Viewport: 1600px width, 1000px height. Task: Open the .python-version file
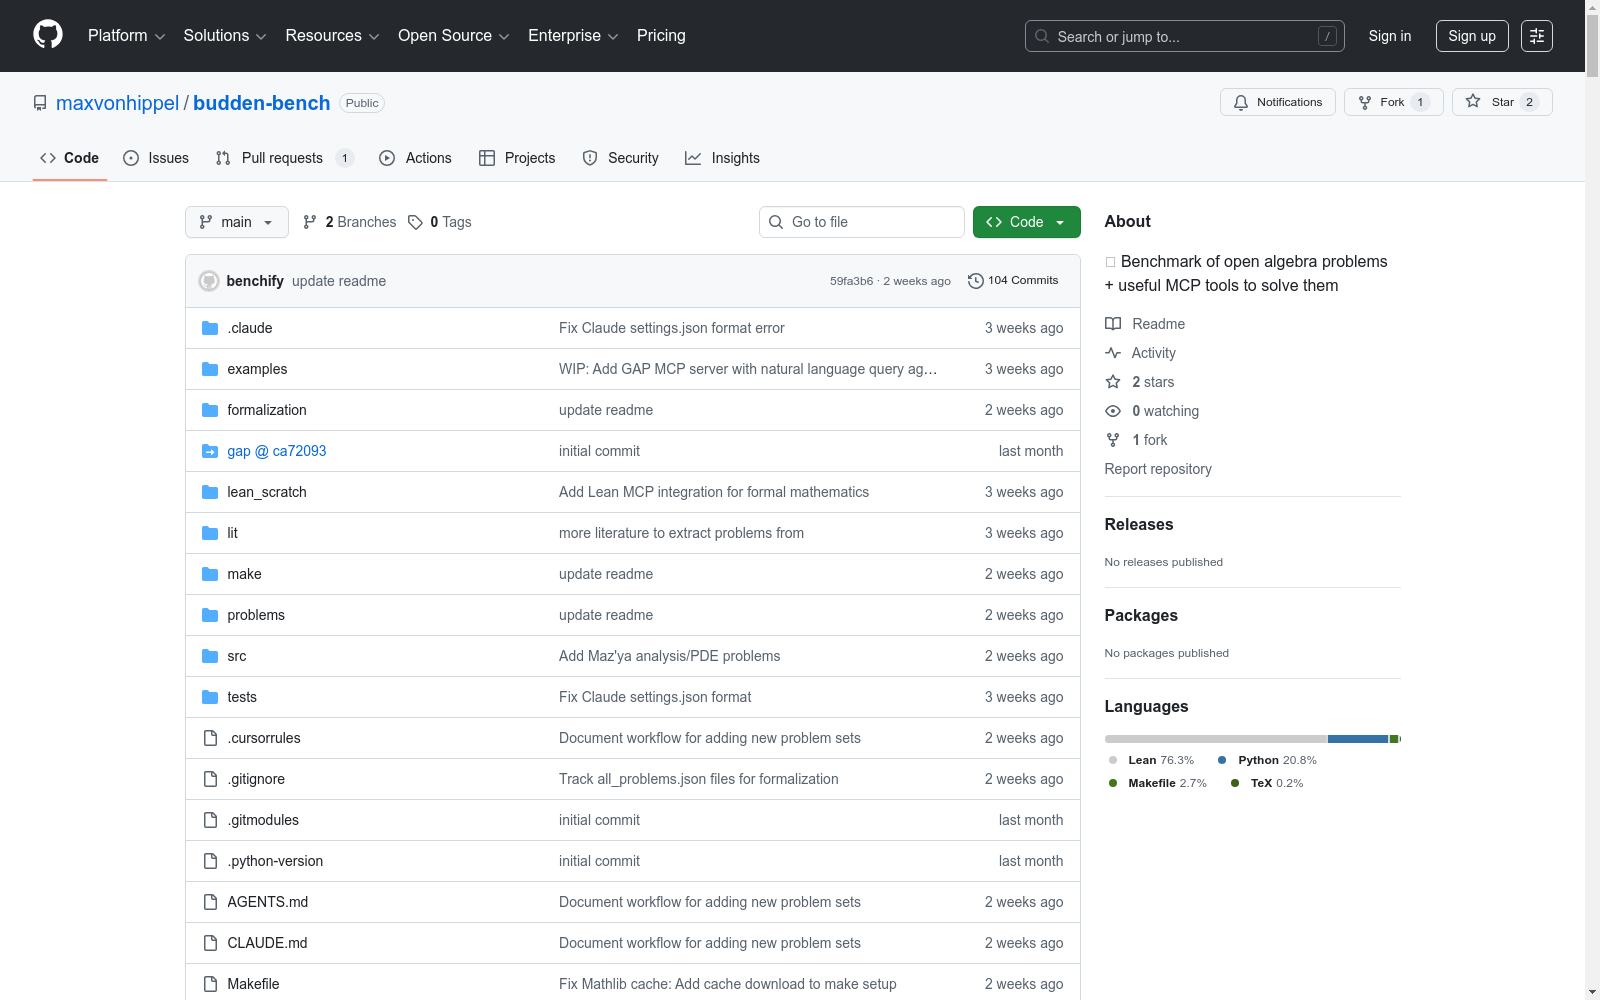click(x=275, y=861)
